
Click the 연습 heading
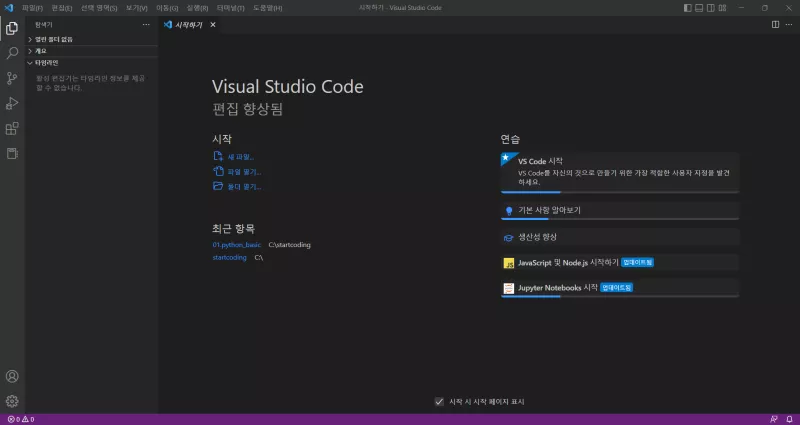[x=510, y=139]
